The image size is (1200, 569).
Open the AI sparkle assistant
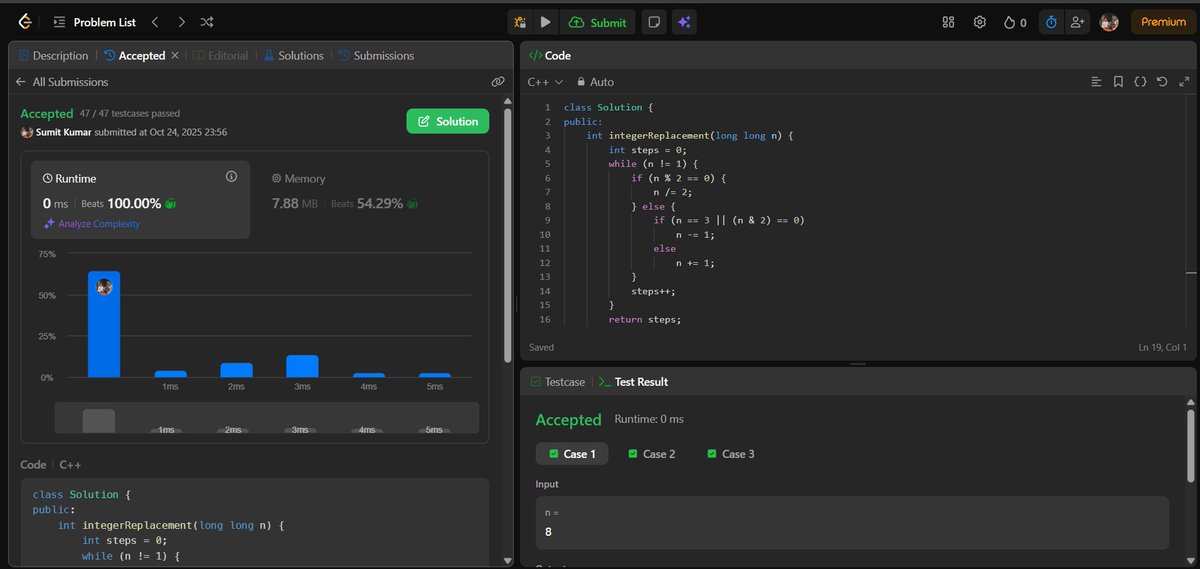point(684,22)
